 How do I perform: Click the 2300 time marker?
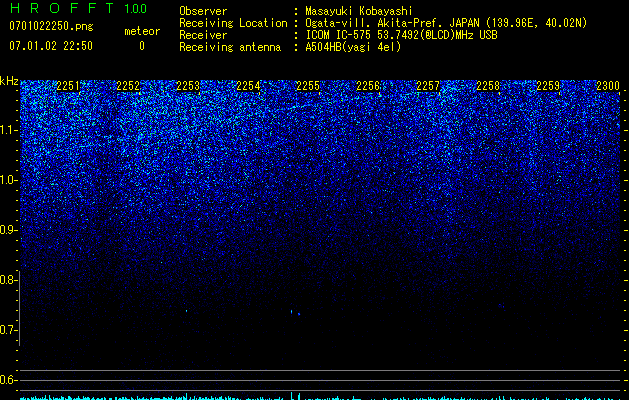[608, 86]
